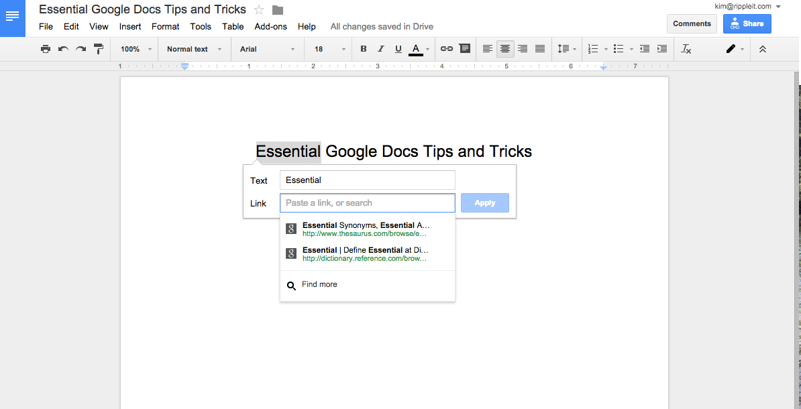Set Left align
This screenshot has height=409, width=801.
click(488, 49)
